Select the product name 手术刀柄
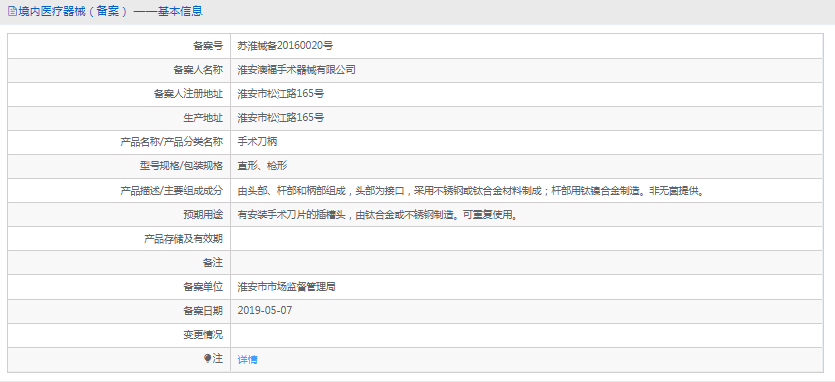 257,142
